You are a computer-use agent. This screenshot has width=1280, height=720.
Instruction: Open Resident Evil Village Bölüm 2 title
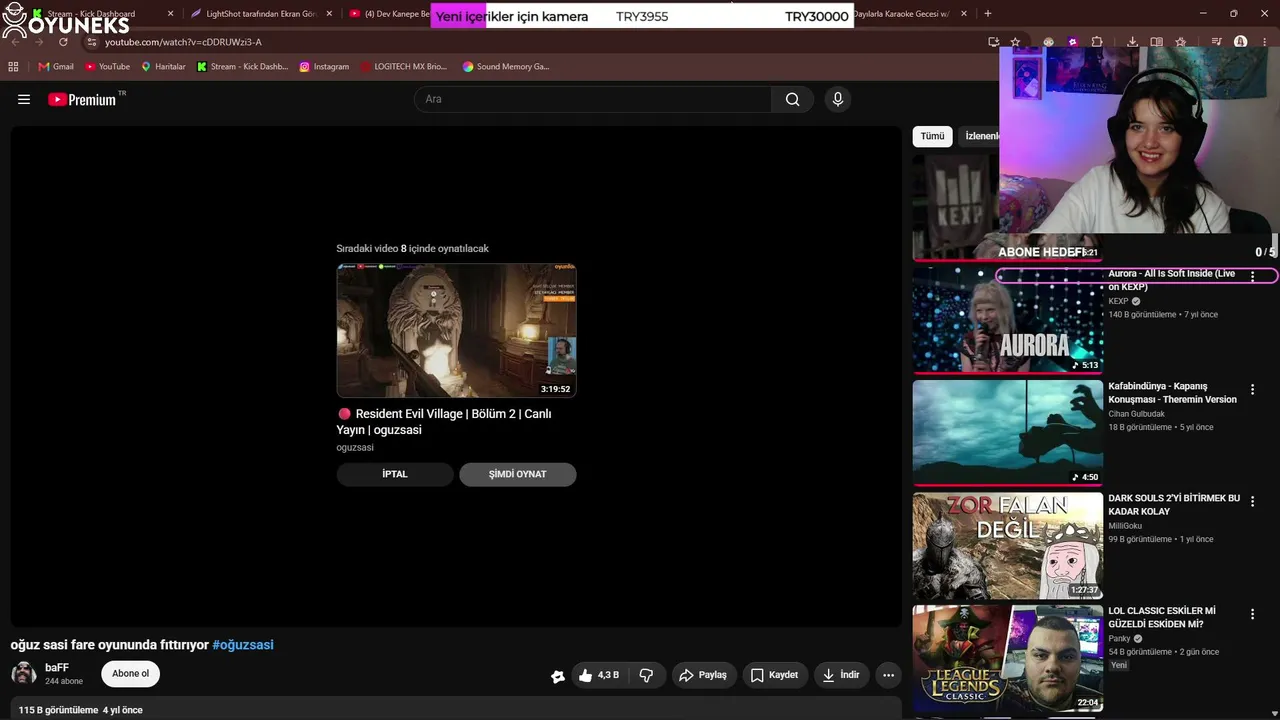point(444,421)
